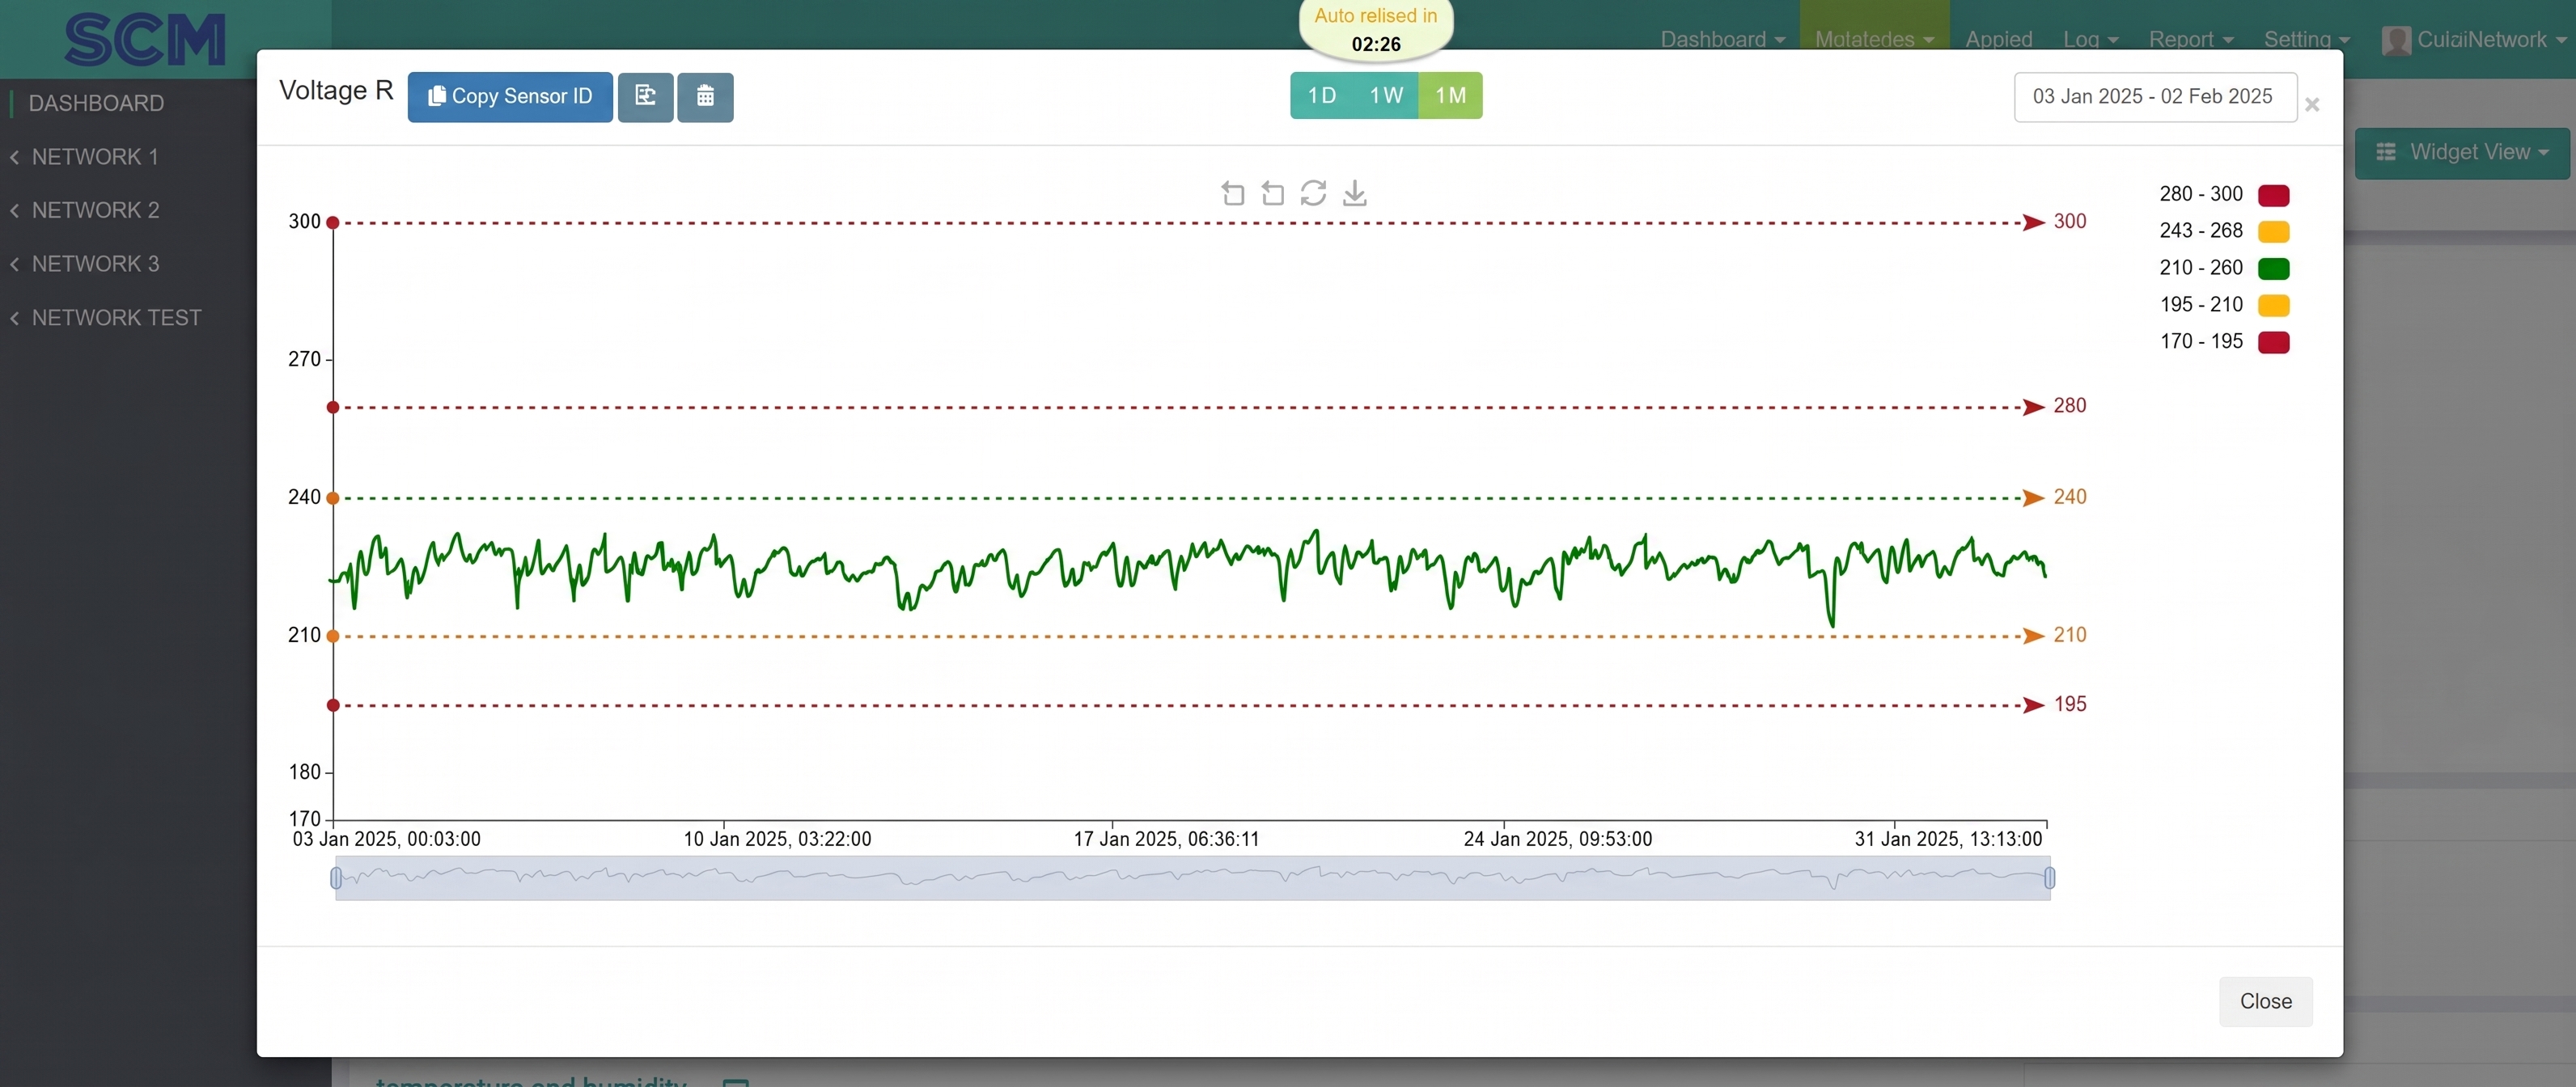Open the Dashboard menu in navbar

[x=1722, y=40]
